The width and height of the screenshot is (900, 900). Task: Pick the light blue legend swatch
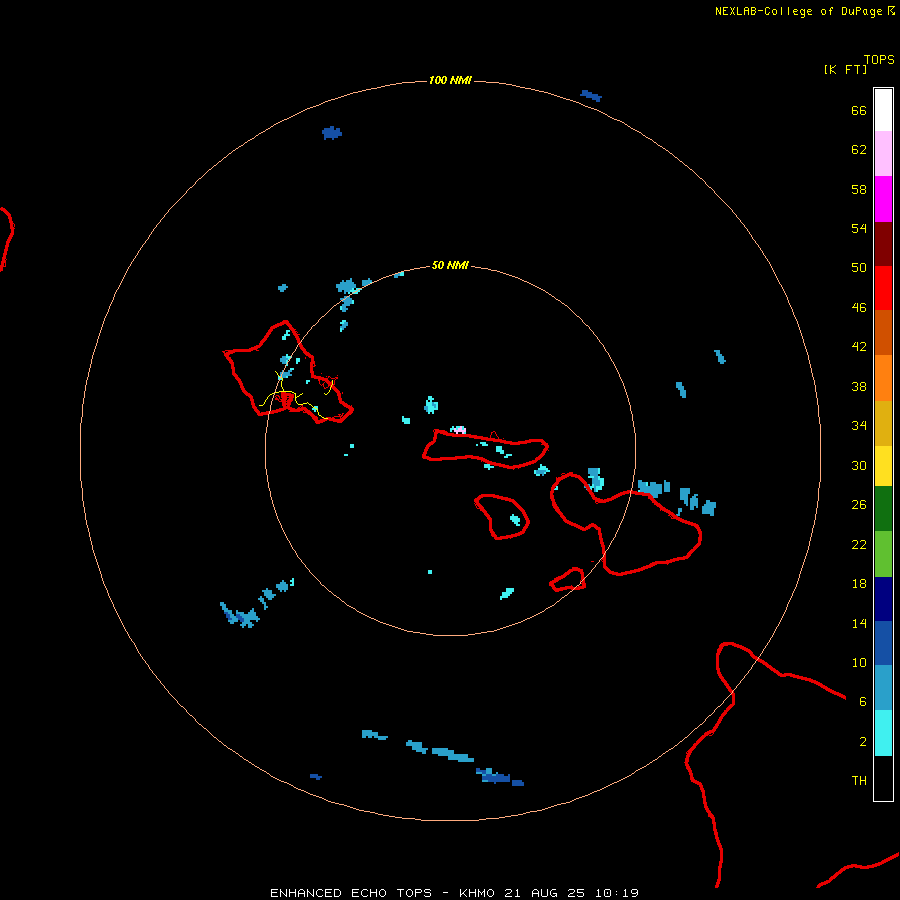click(x=883, y=688)
